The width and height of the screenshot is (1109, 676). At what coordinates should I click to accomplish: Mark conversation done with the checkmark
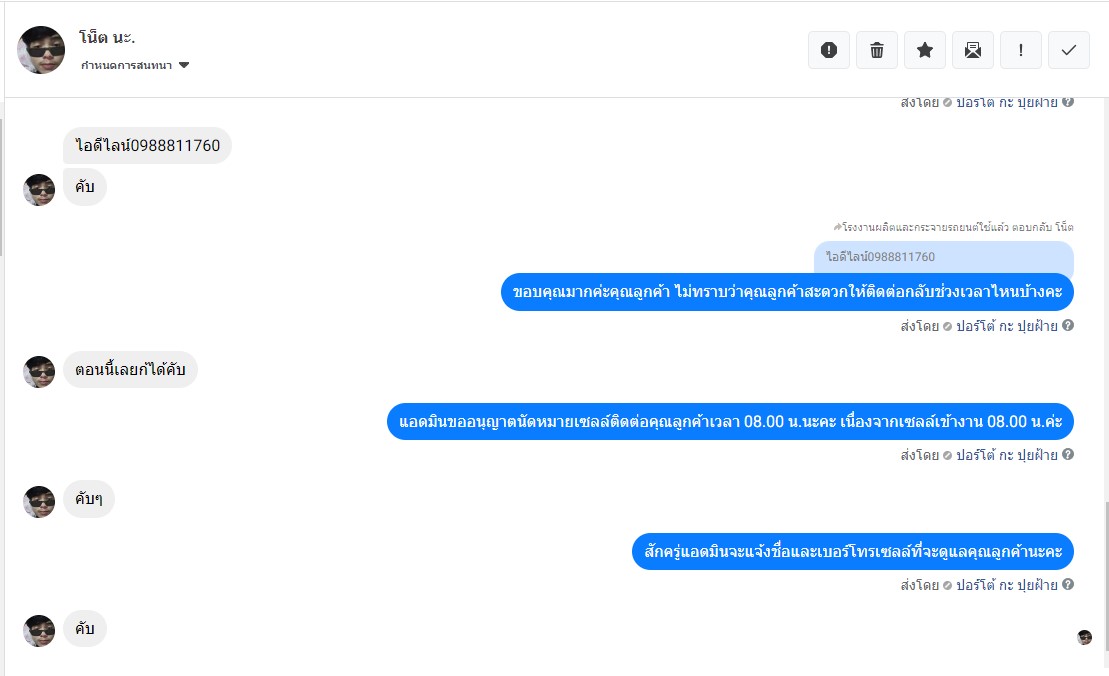1069,50
